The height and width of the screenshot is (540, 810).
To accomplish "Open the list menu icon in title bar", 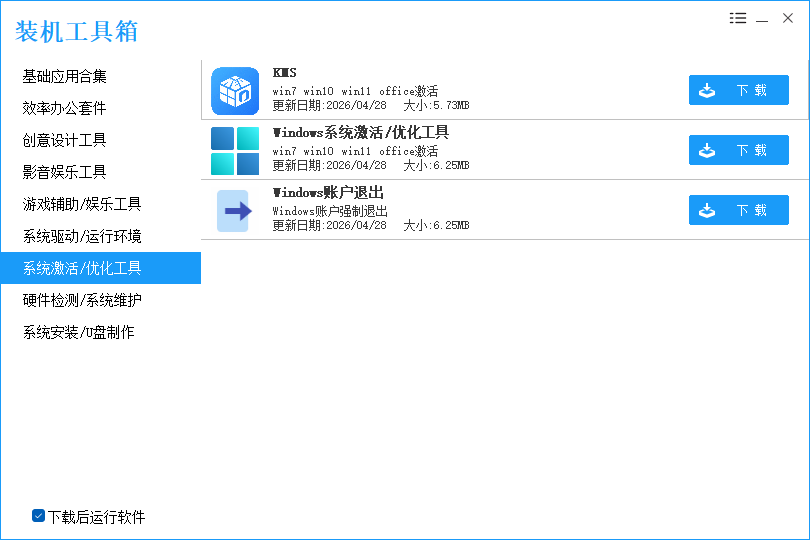I will pos(738,18).
